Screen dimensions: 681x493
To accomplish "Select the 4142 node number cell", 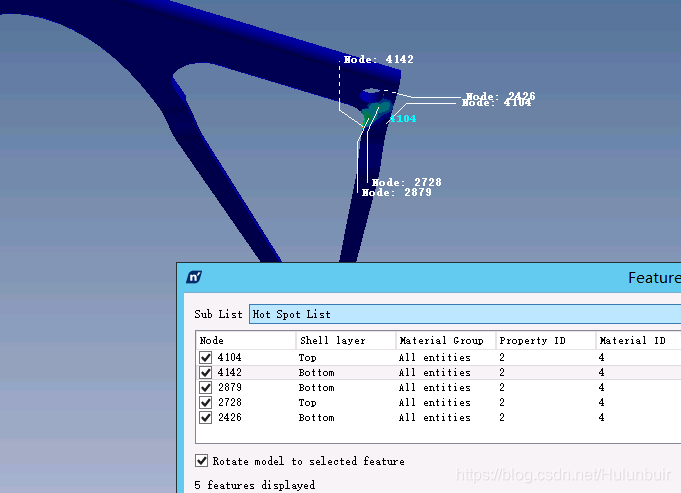I will (229, 372).
